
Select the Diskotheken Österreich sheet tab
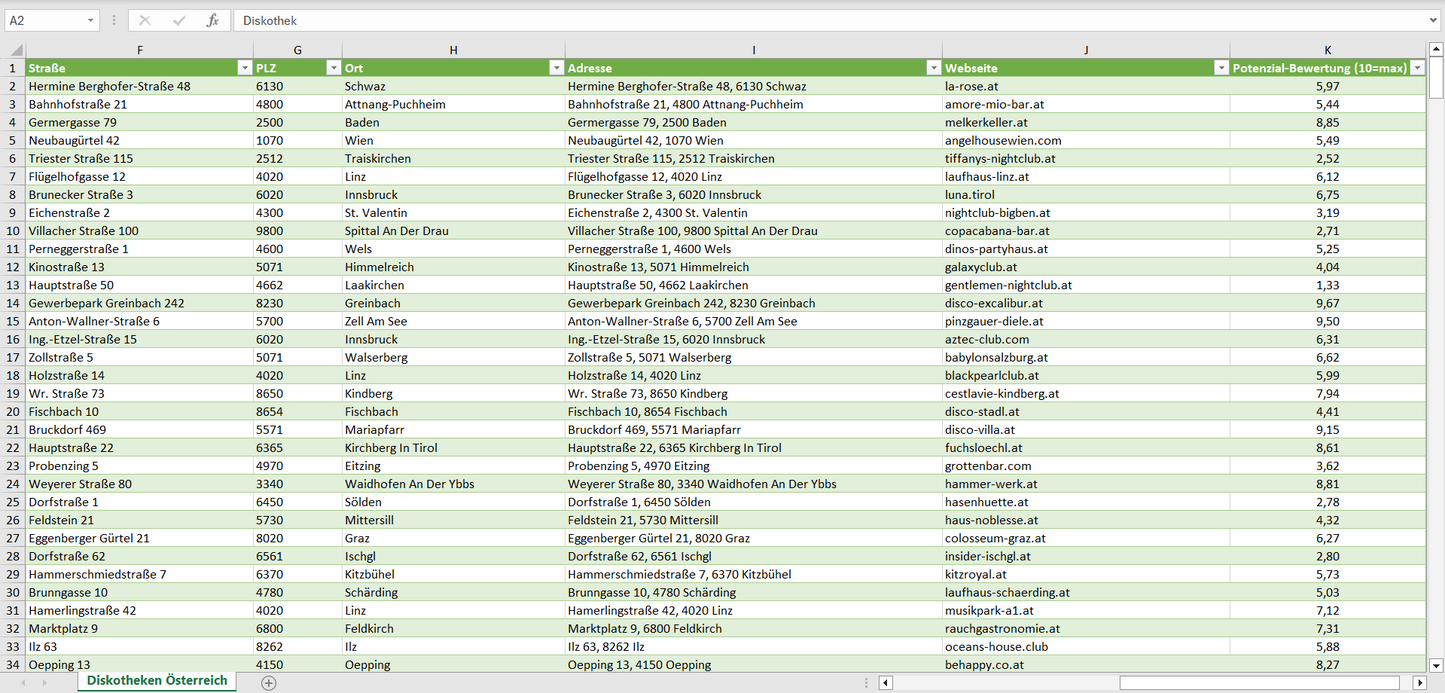click(155, 682)
